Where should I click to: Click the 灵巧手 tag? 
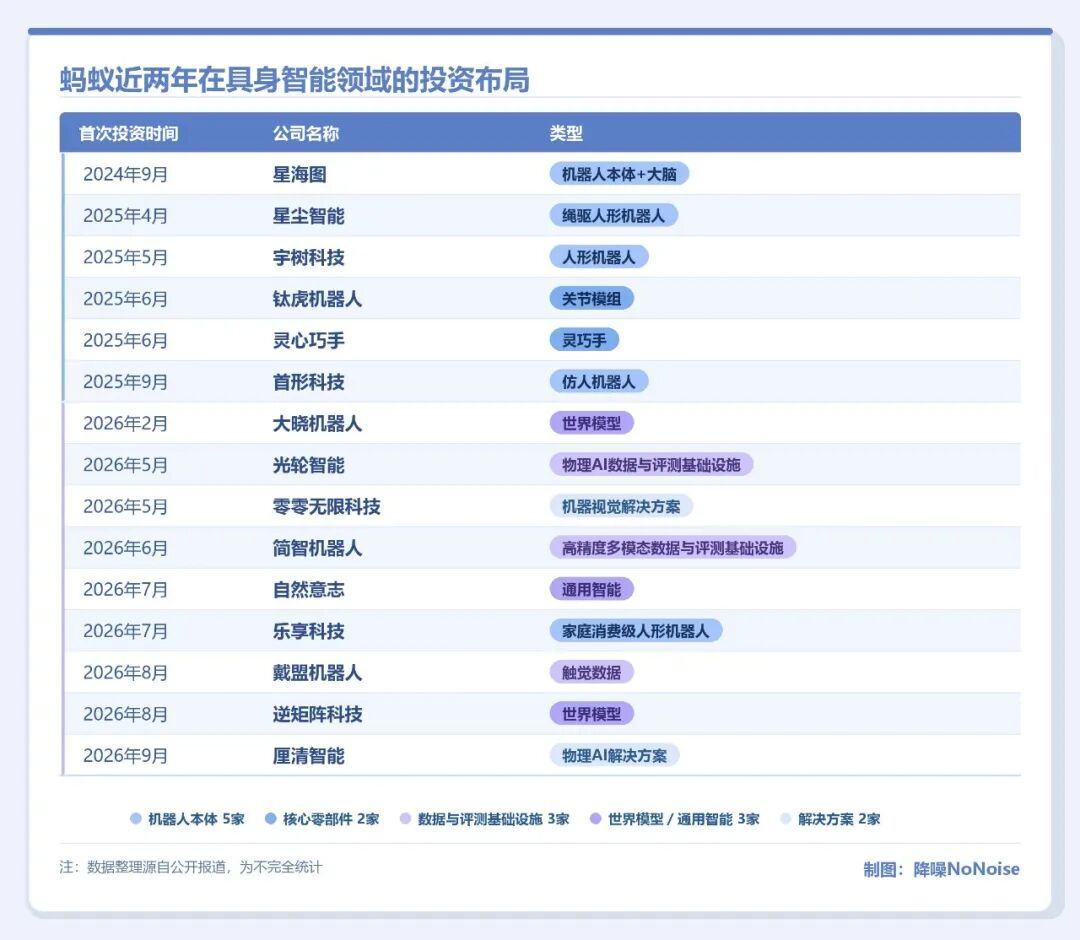pyautogui.click(x=584, y=340)
